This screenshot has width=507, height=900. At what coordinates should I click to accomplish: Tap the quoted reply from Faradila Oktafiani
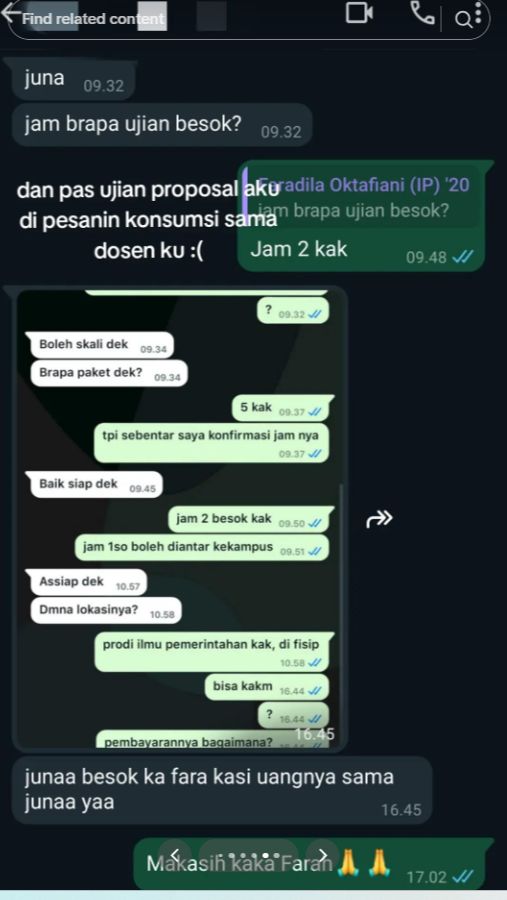pos(360,198)
